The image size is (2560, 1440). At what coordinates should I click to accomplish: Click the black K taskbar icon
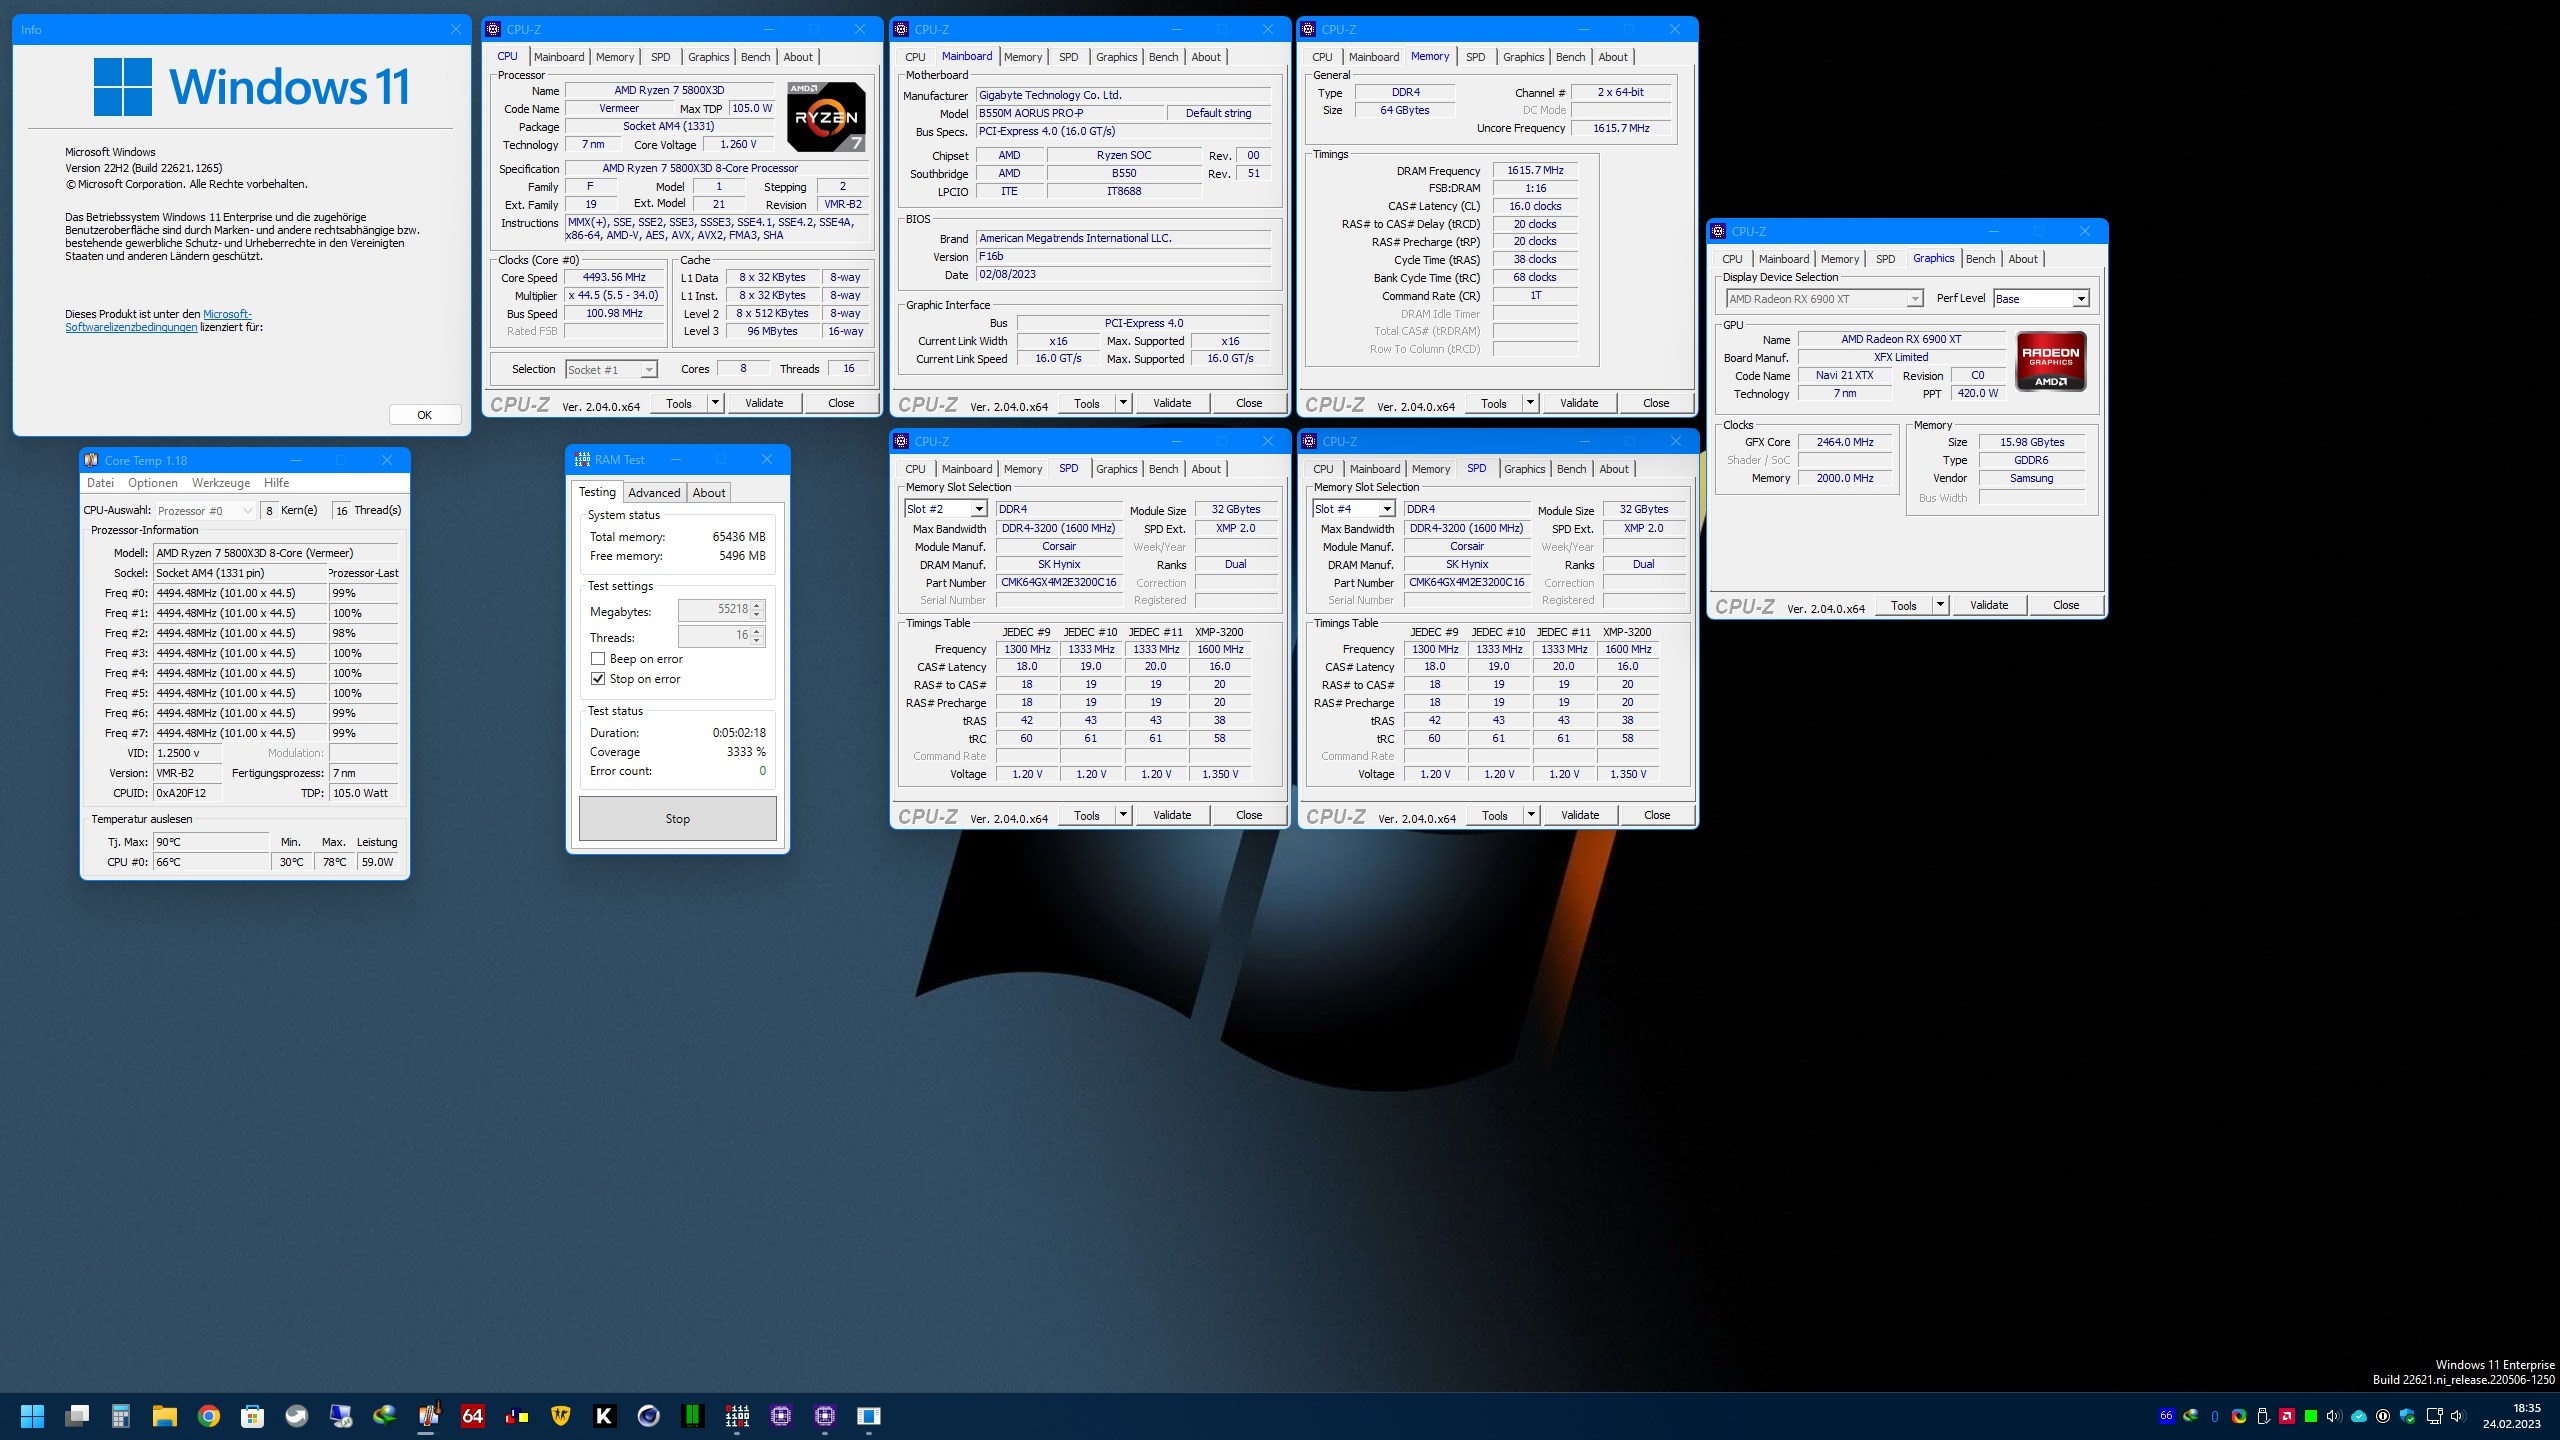point(604,1416)
